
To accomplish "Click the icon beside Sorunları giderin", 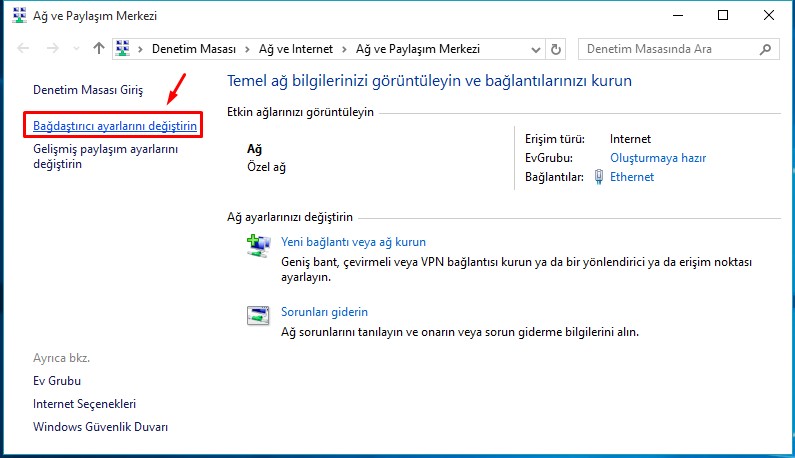I will click(258, 316).
